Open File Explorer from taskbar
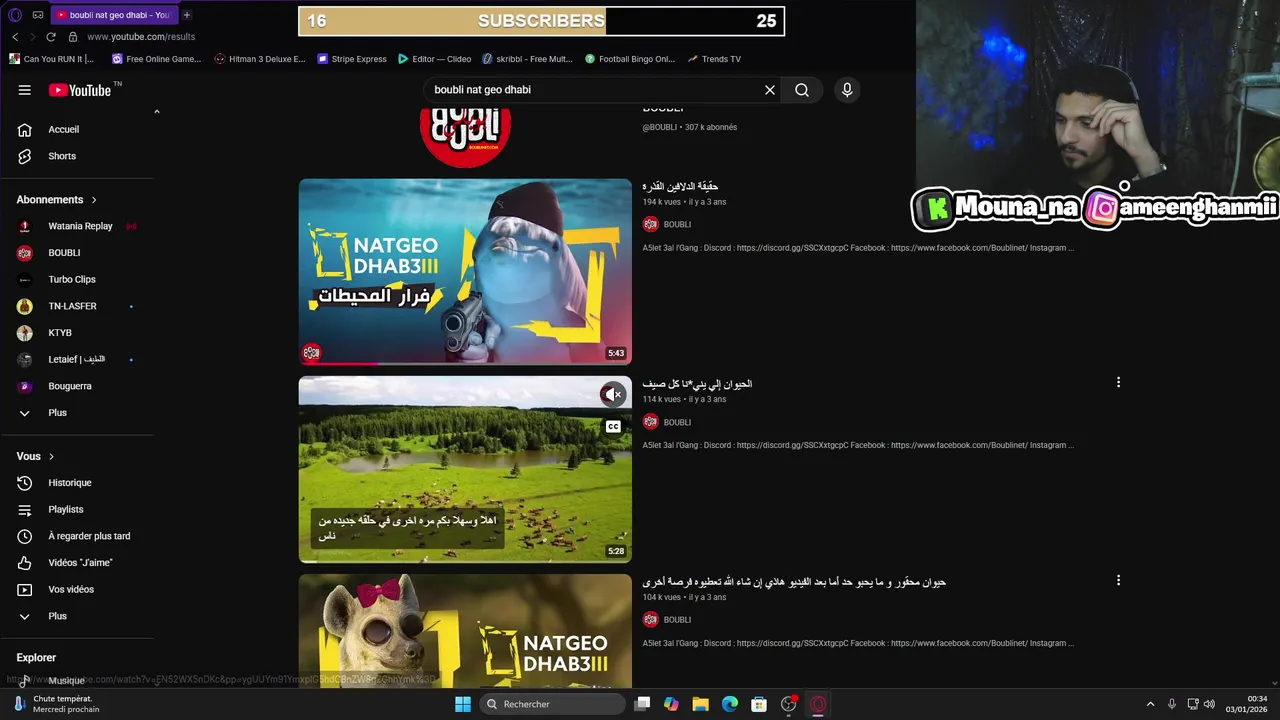 [700, 704]
